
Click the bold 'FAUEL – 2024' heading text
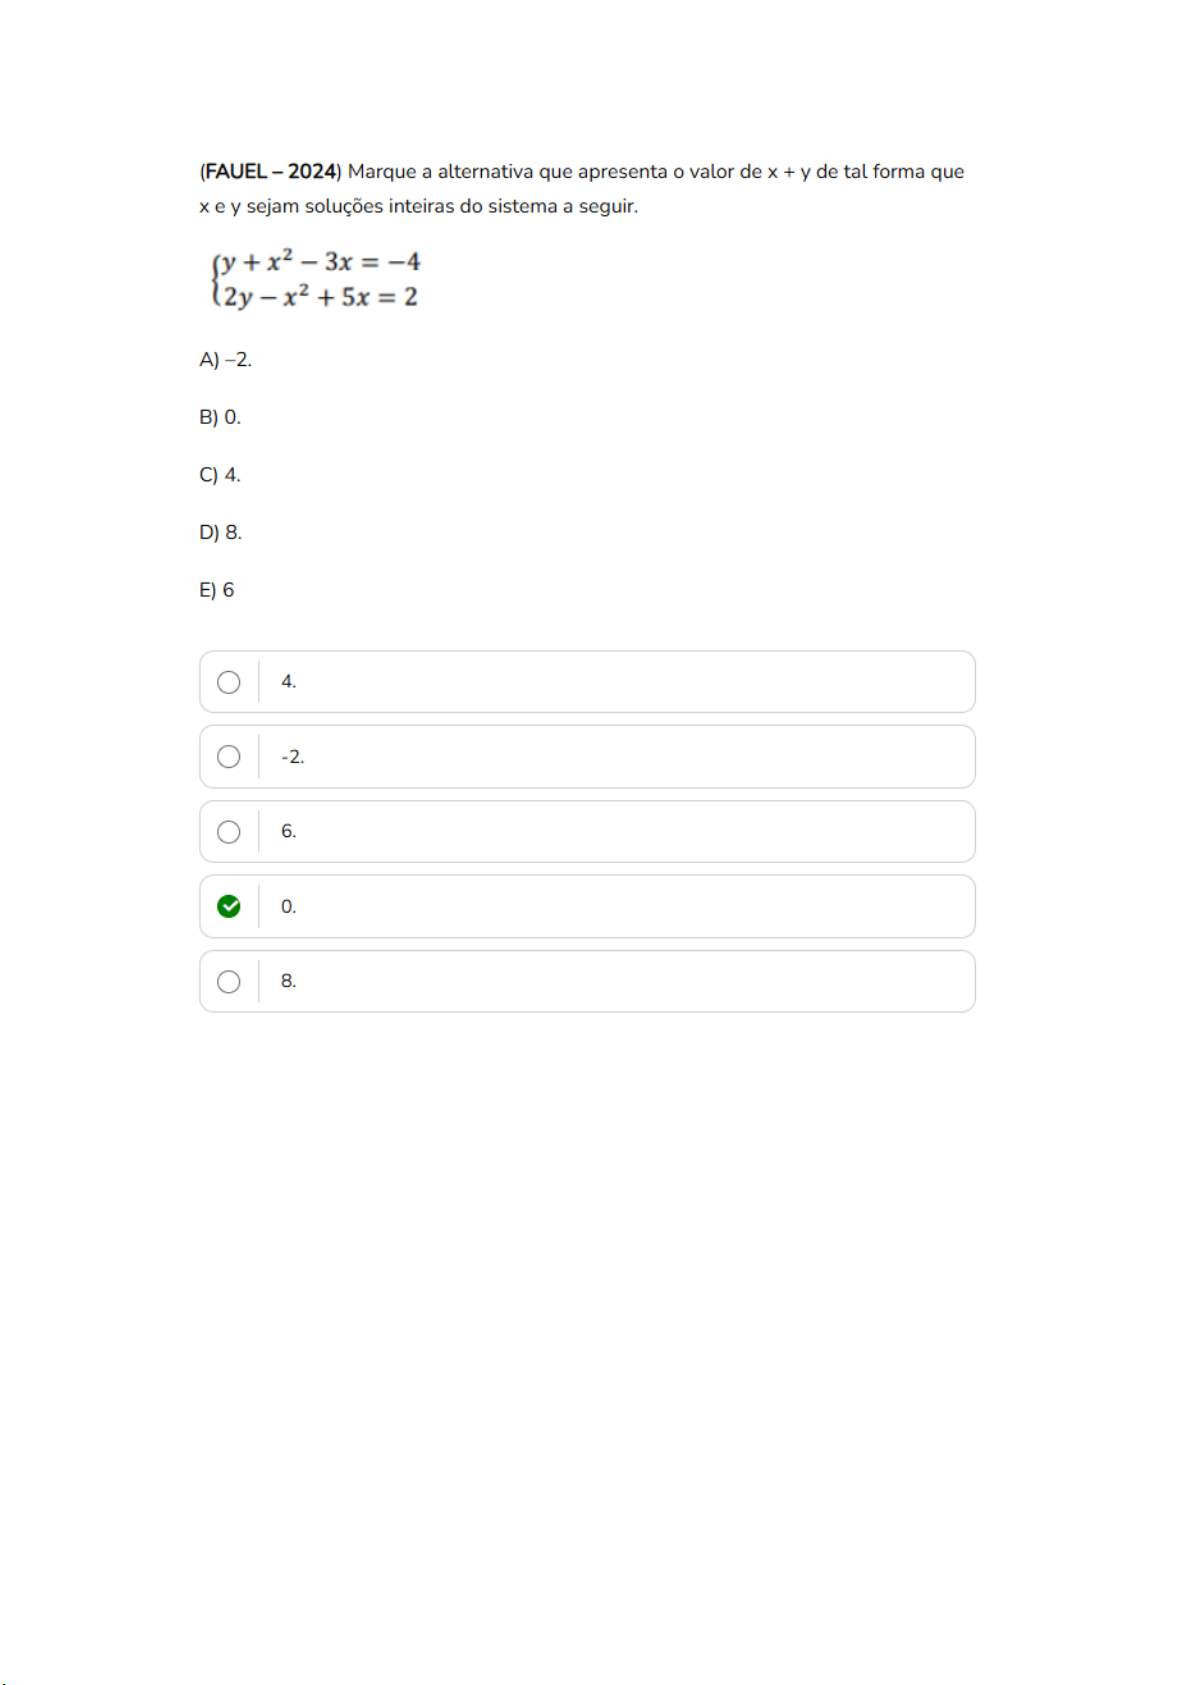coord(270,172)
